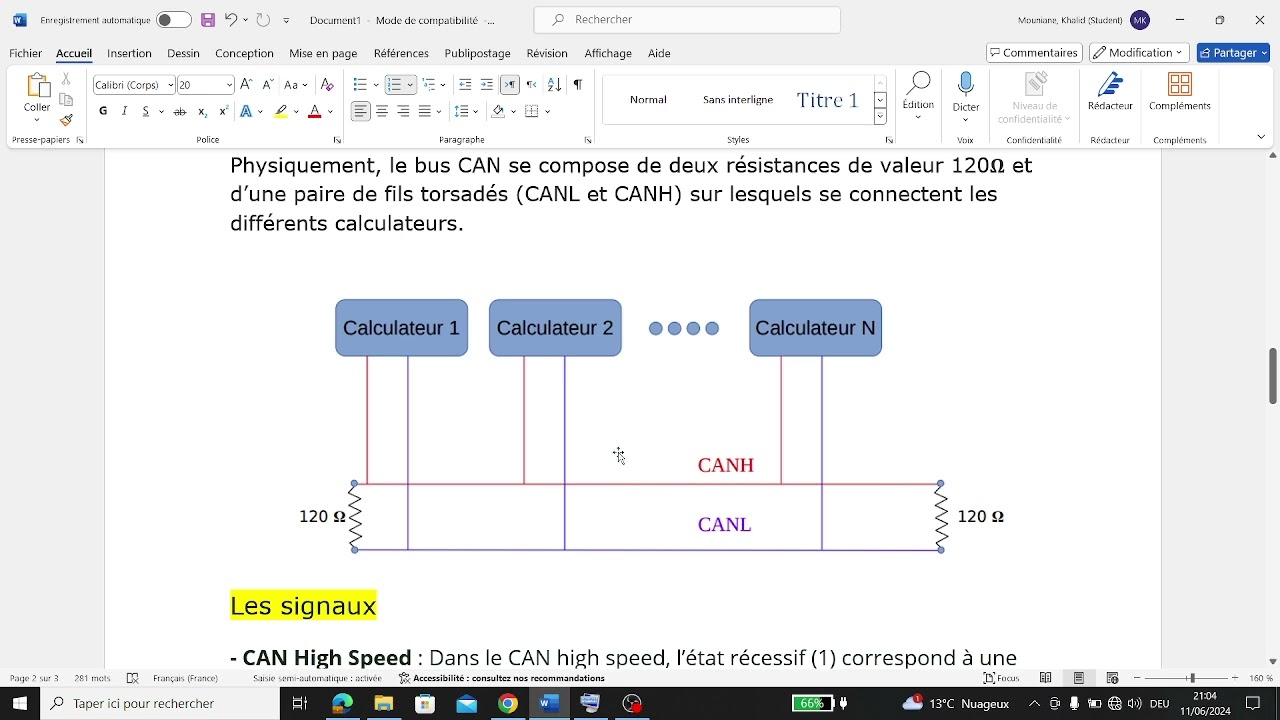Open Google Chrome from the taskbar

508,704
